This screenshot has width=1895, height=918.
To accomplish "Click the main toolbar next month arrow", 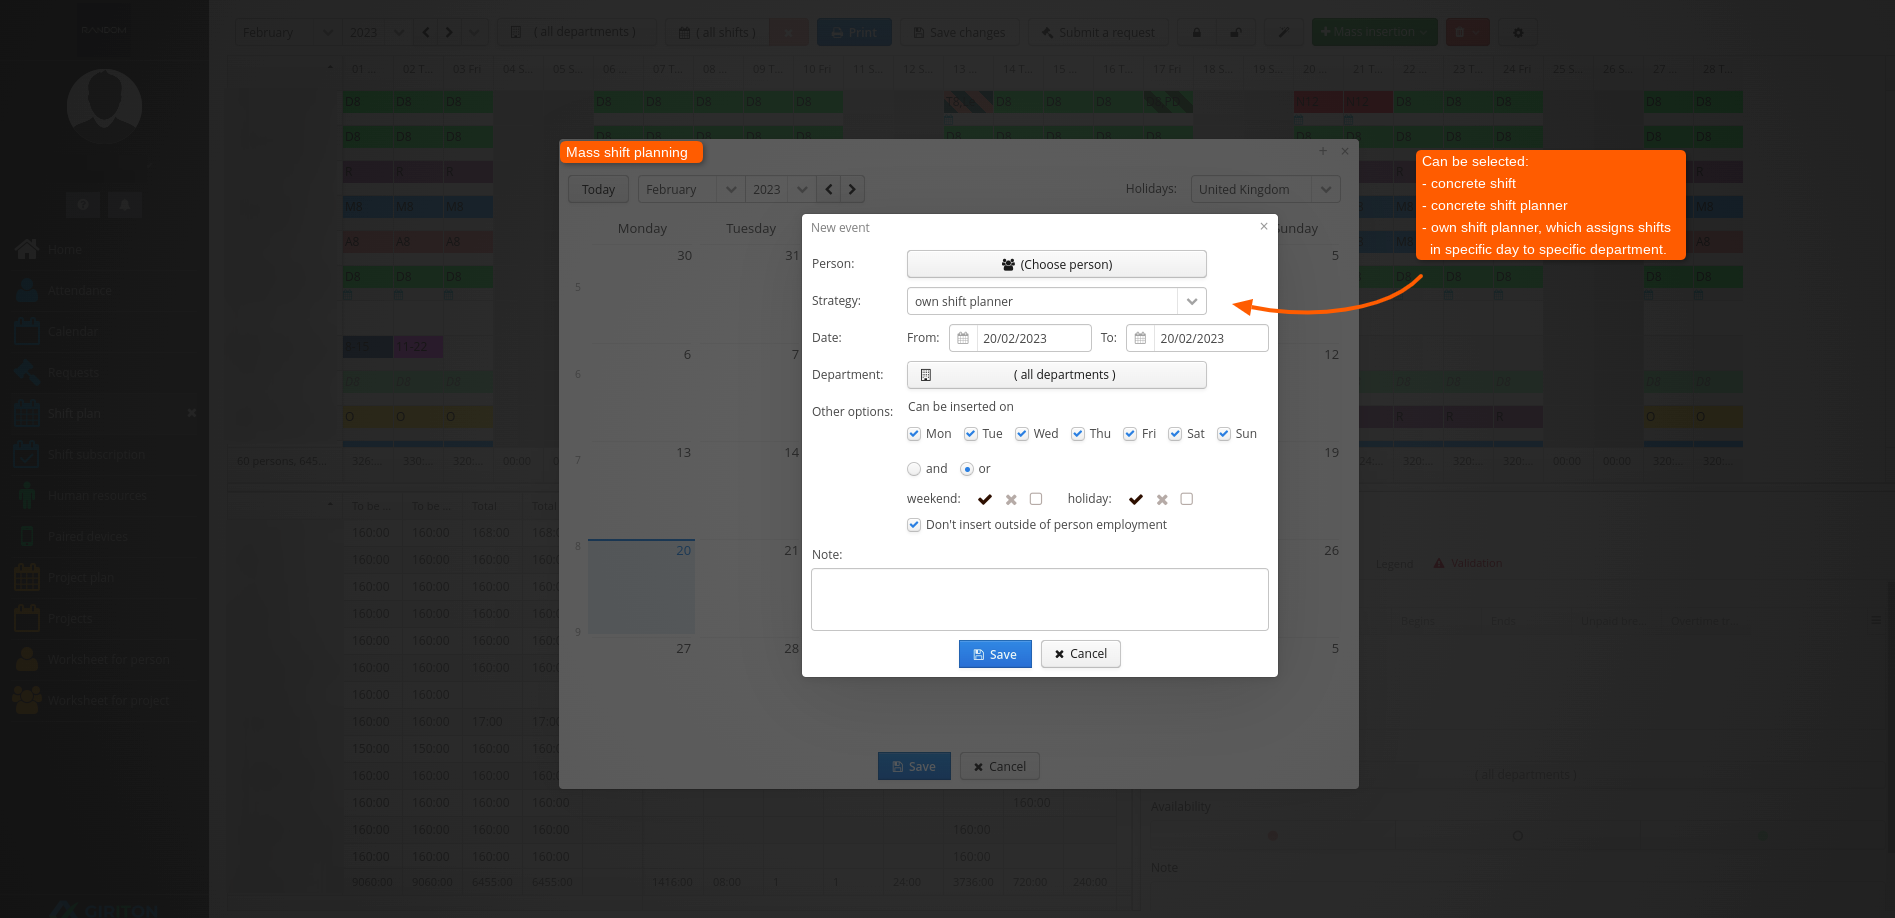I will pos(449,32).
